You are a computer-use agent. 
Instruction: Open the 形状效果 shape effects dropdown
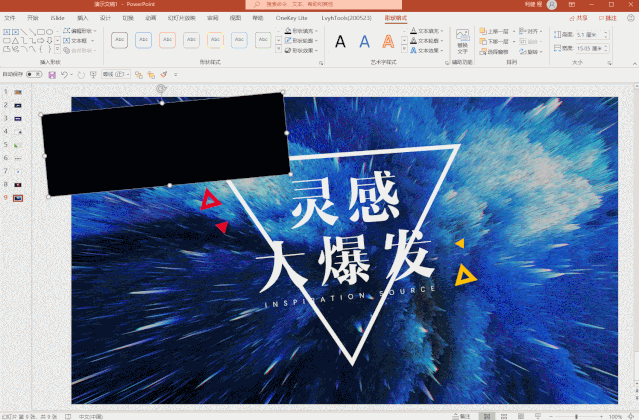(x=301, y=51)
